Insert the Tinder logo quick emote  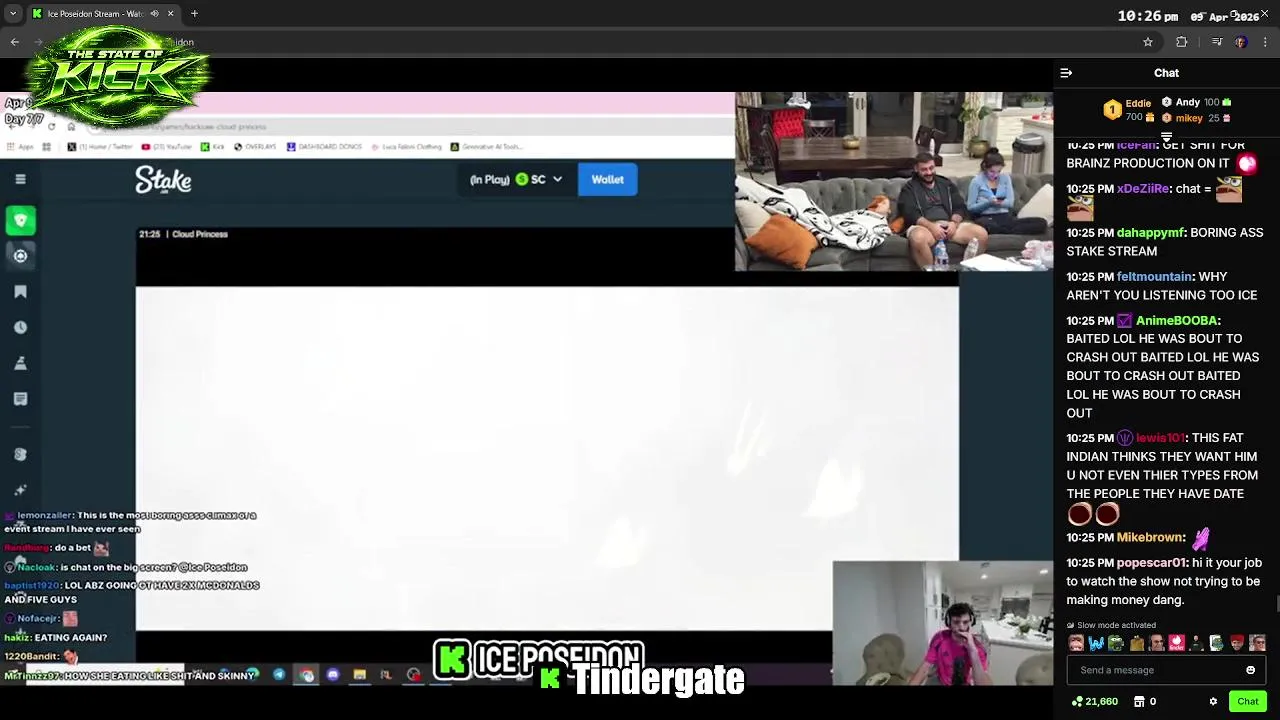(1177, 643)
